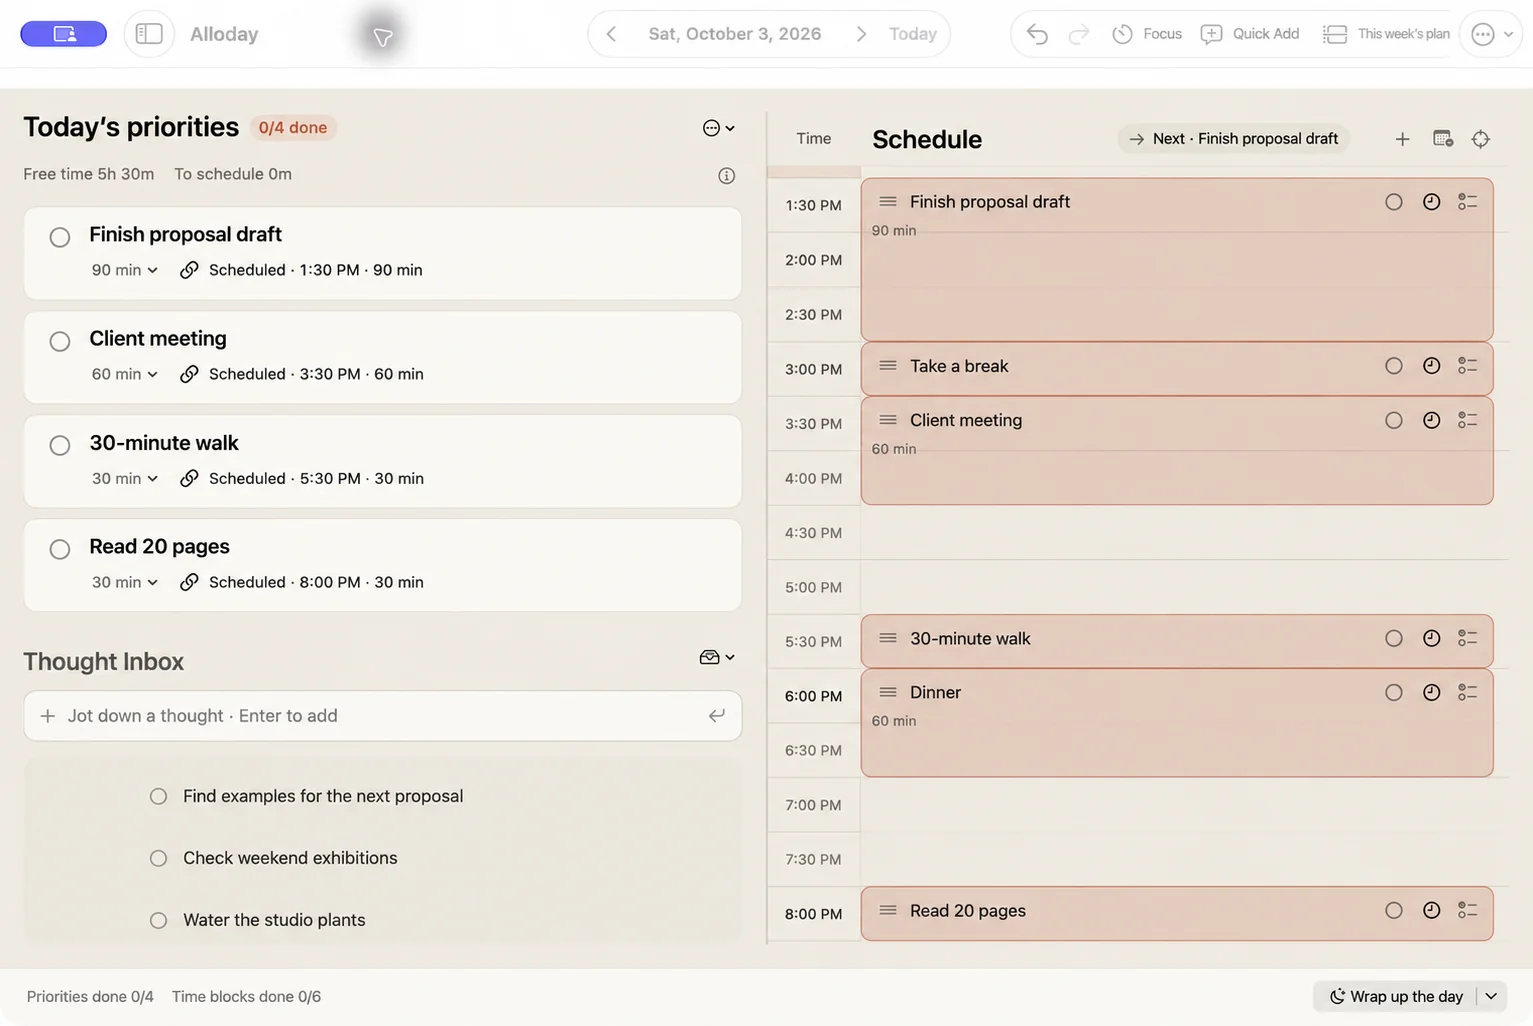
Task: Open priorities options dropdown menu
Action: coord(719,128)
